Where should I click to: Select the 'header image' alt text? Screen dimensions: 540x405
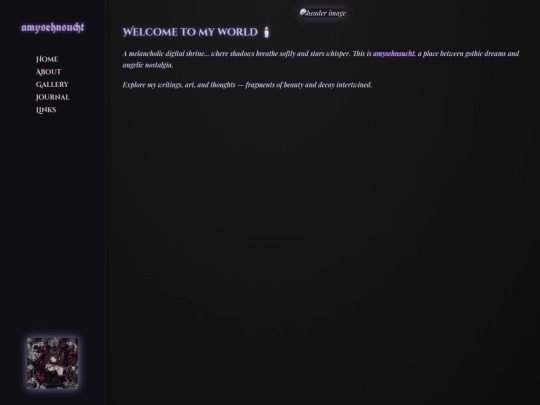coord(326,13)
